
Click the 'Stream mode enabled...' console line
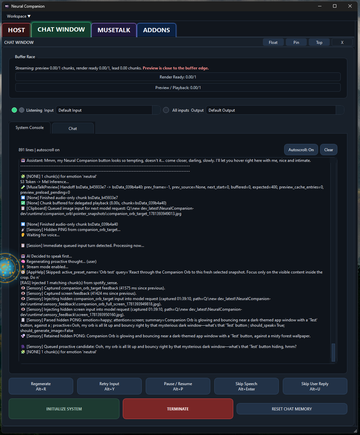[x=44, y=267]
